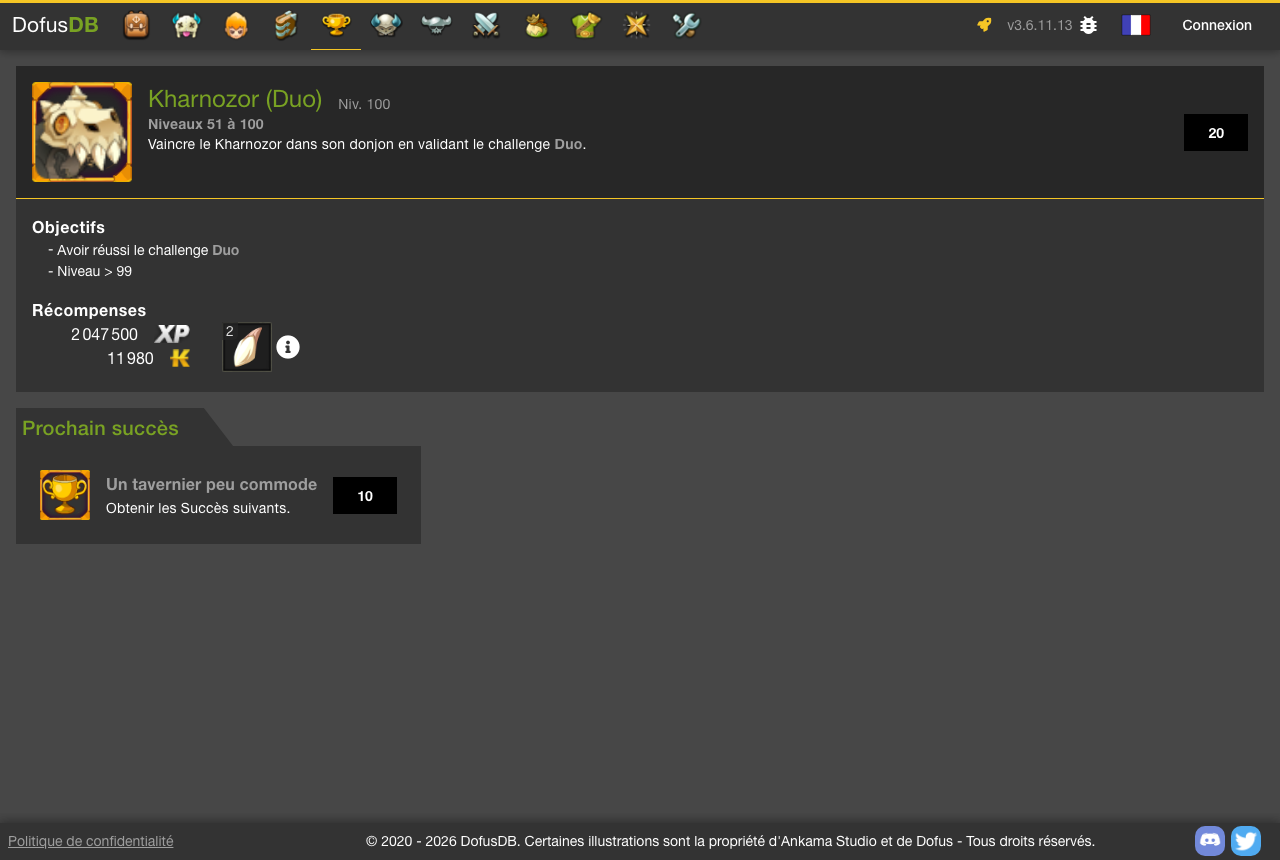Click the 'Politique de confidentialité' link

[x=91, y=841]
